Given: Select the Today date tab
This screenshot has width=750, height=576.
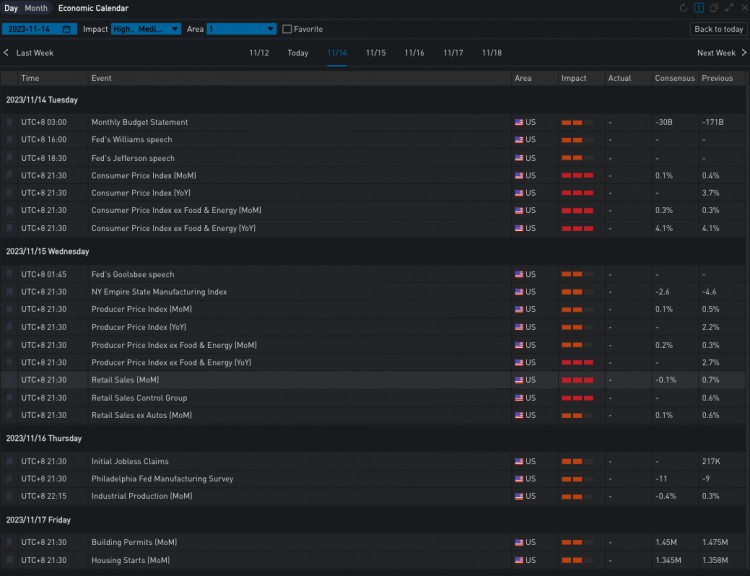Looking at the screenshot, I should click(298, 53).
